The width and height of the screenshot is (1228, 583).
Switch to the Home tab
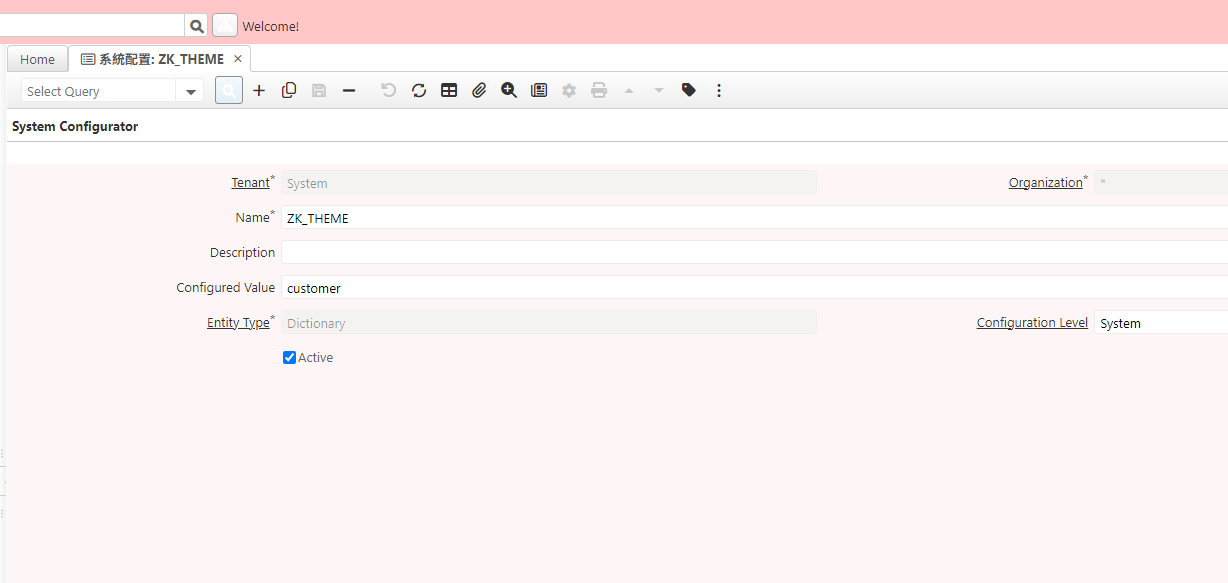(x=38, y=59)
